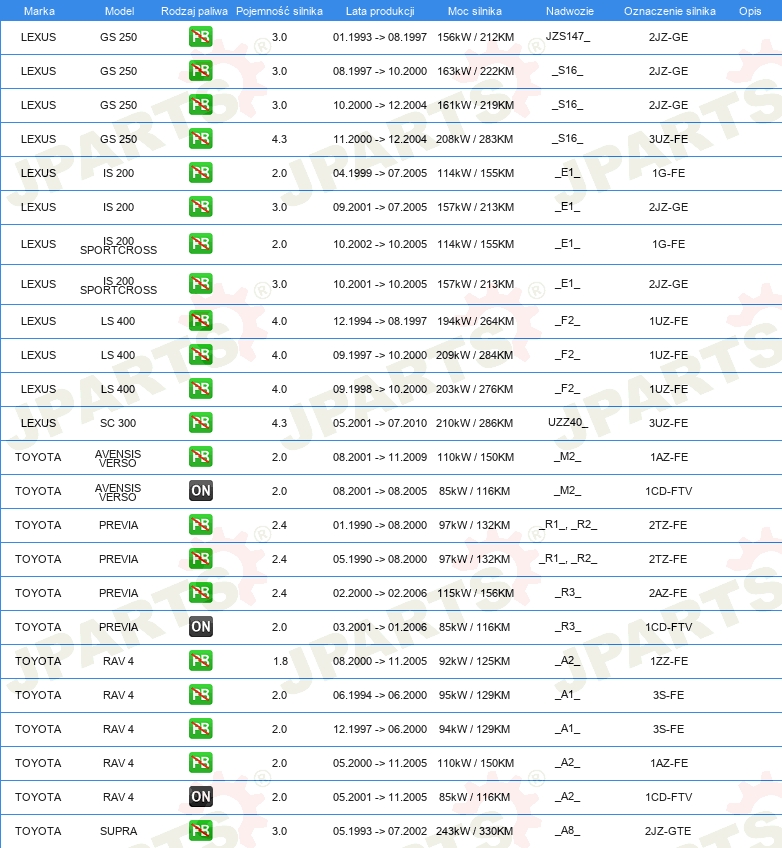Image resolution: width=782 pixels, height=848 pixels.
Task: Click diesel ON icon in Previa row
Action: 201,627
